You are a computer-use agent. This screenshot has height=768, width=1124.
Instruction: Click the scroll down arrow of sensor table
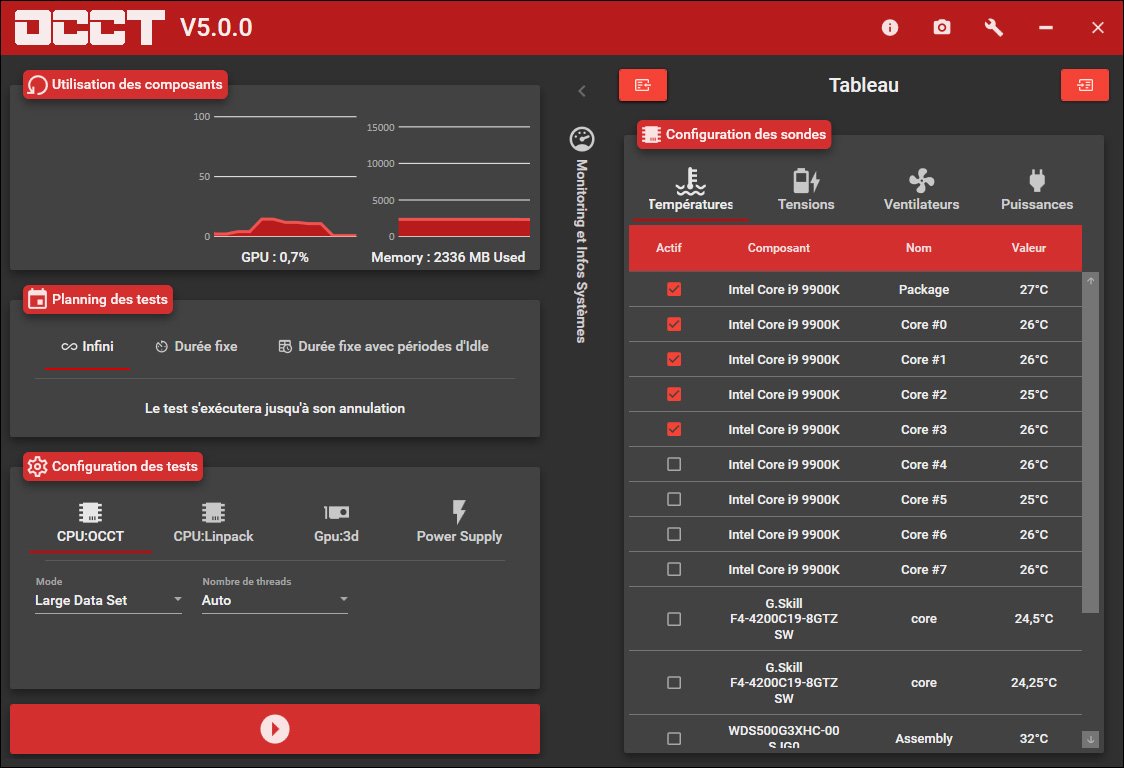coord(1090,739)
